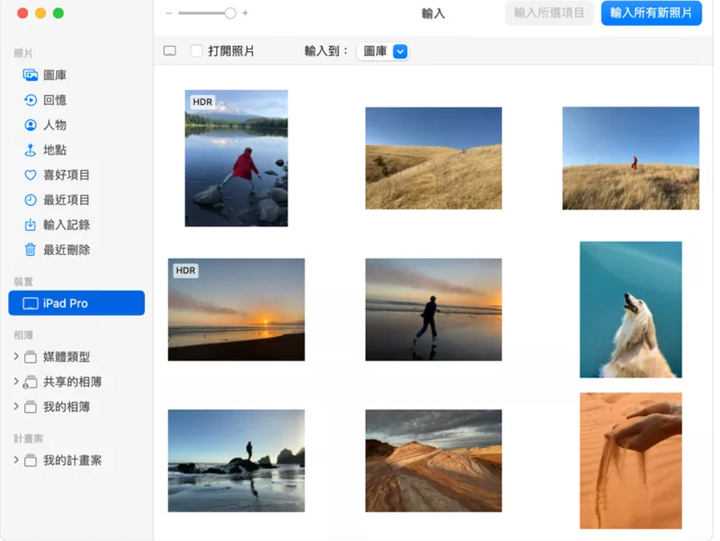Click the HDR badge on the sunset photo
This screenshot has height=541, width=720.
[186, 270]
